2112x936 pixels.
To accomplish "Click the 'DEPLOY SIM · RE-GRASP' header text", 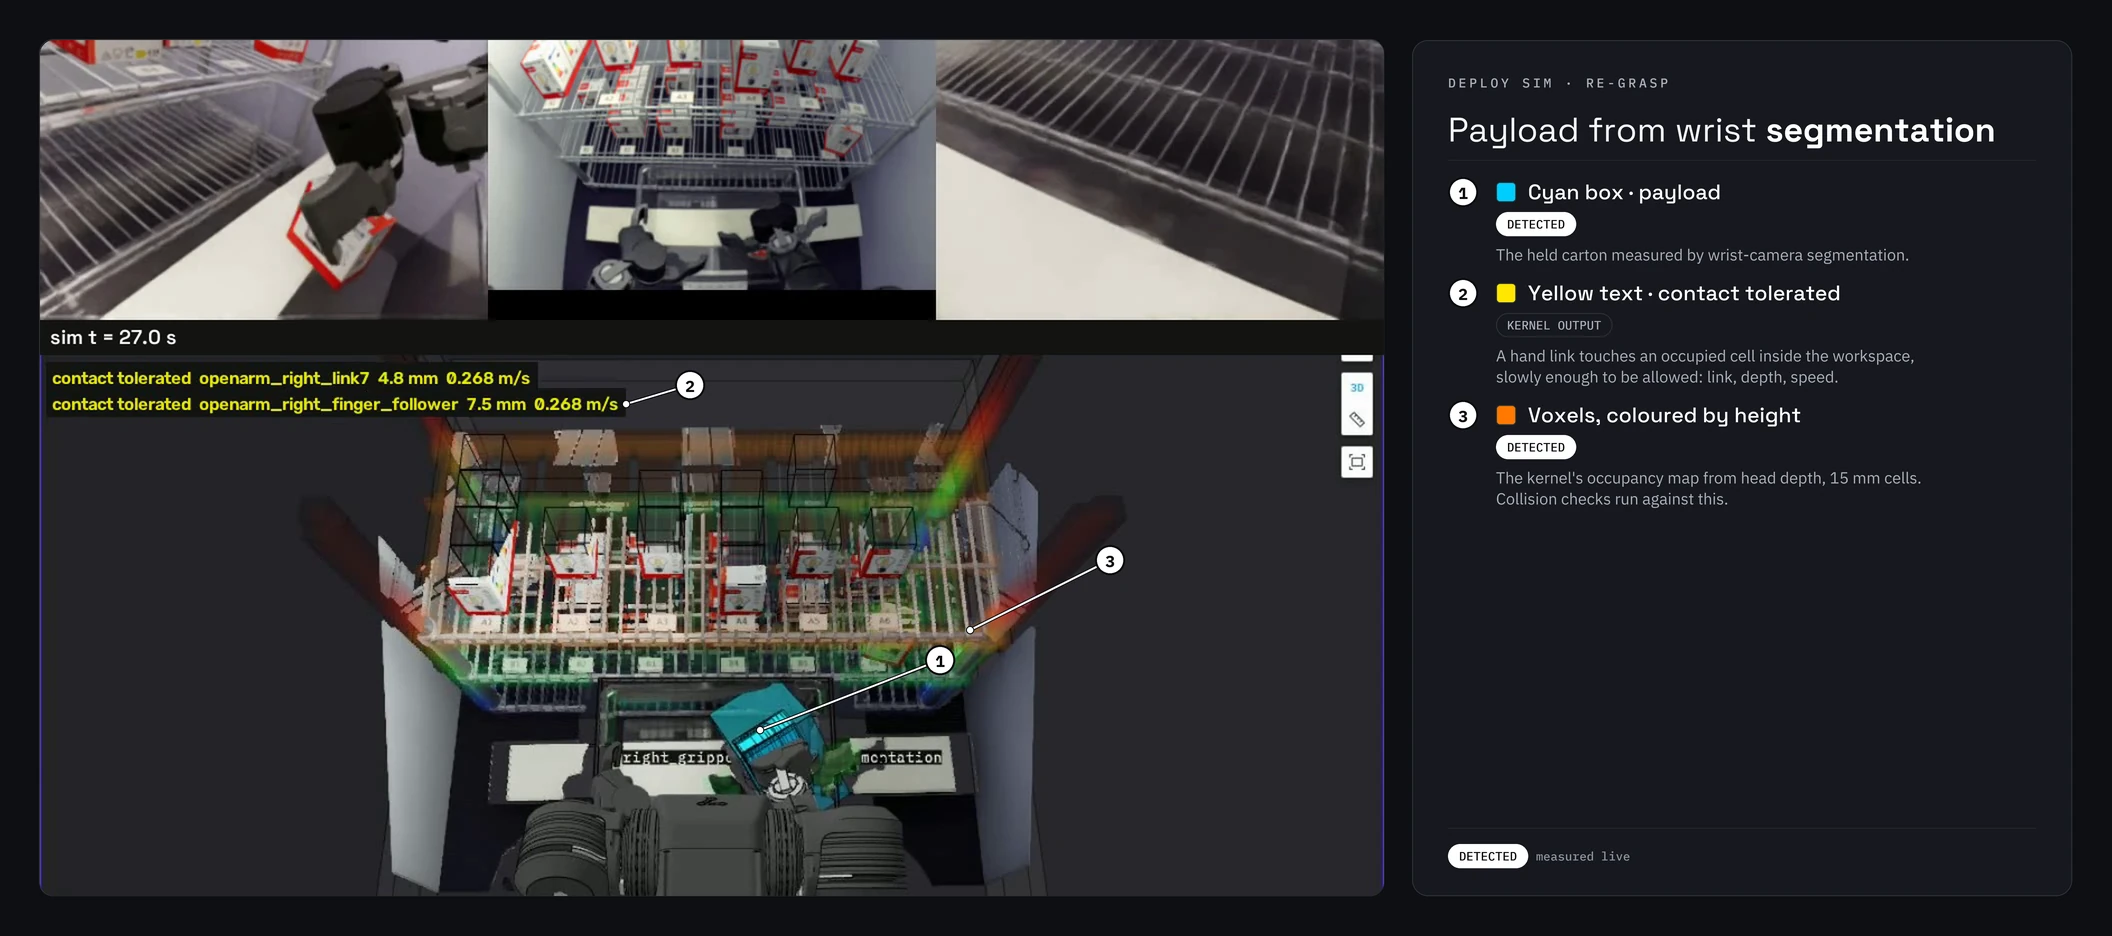I will 1559,83.
